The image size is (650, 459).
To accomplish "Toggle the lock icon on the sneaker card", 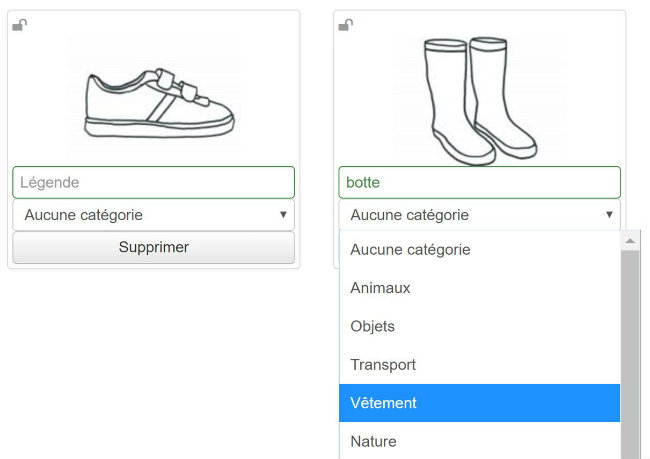I will (19, 25).
